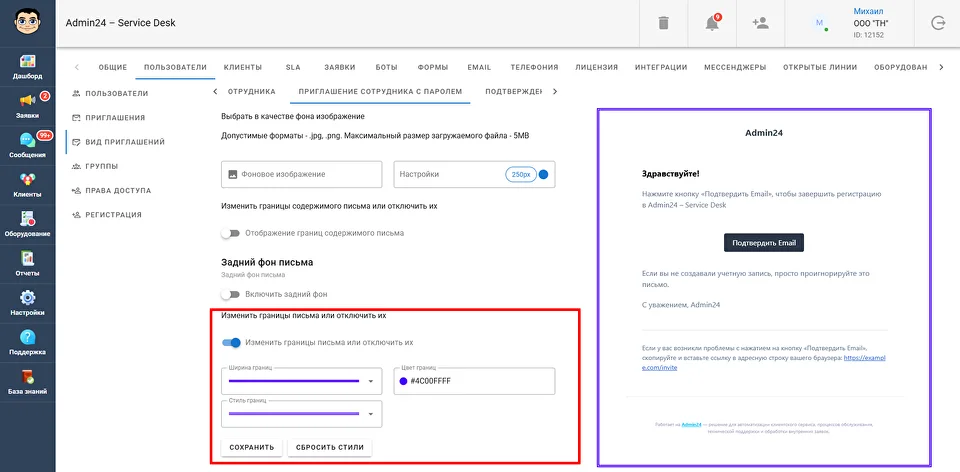Image resolution: width=960 pixels, height=472 pixels.
Task: Click the Фоновое изображение input field
Action: pos(302,174)
